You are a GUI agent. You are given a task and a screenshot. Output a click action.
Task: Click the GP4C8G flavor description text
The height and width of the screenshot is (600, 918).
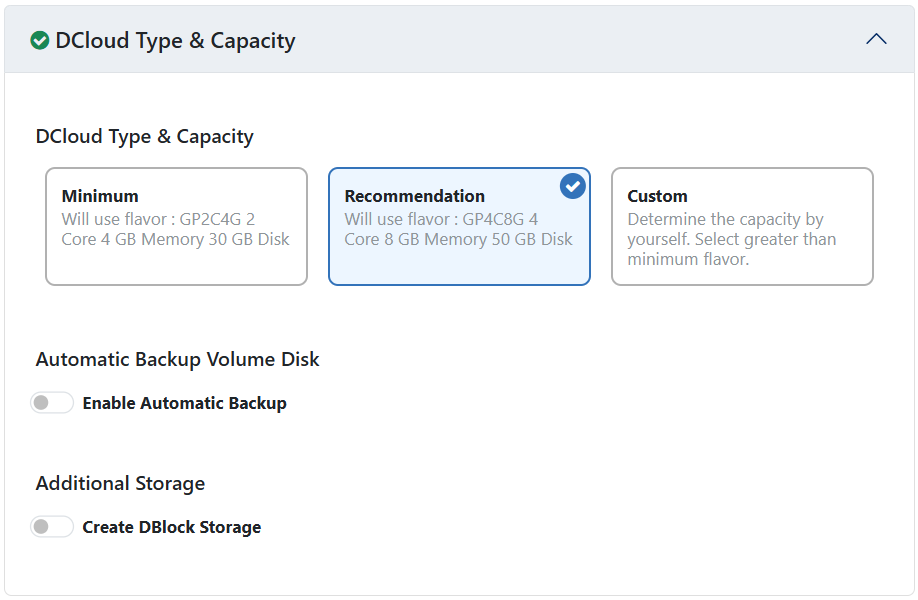pos(458,229)
